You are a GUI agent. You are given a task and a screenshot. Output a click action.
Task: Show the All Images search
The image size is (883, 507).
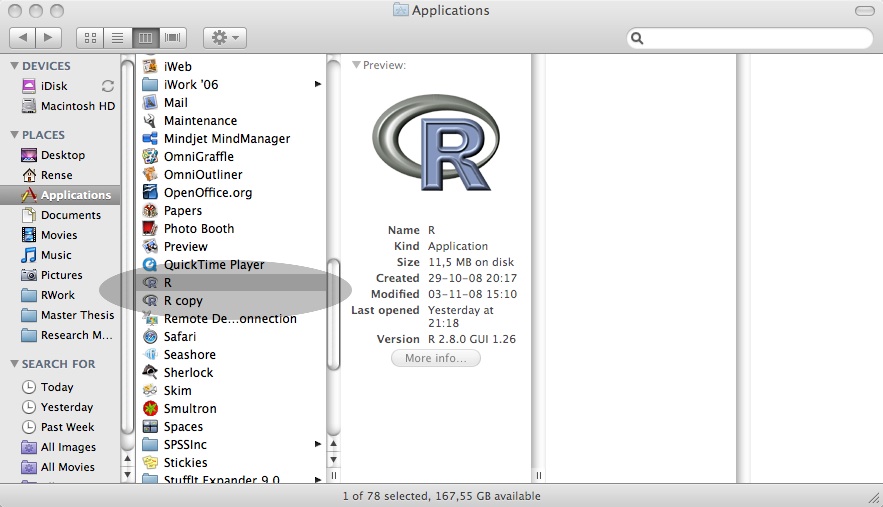(x=61, y=447)
